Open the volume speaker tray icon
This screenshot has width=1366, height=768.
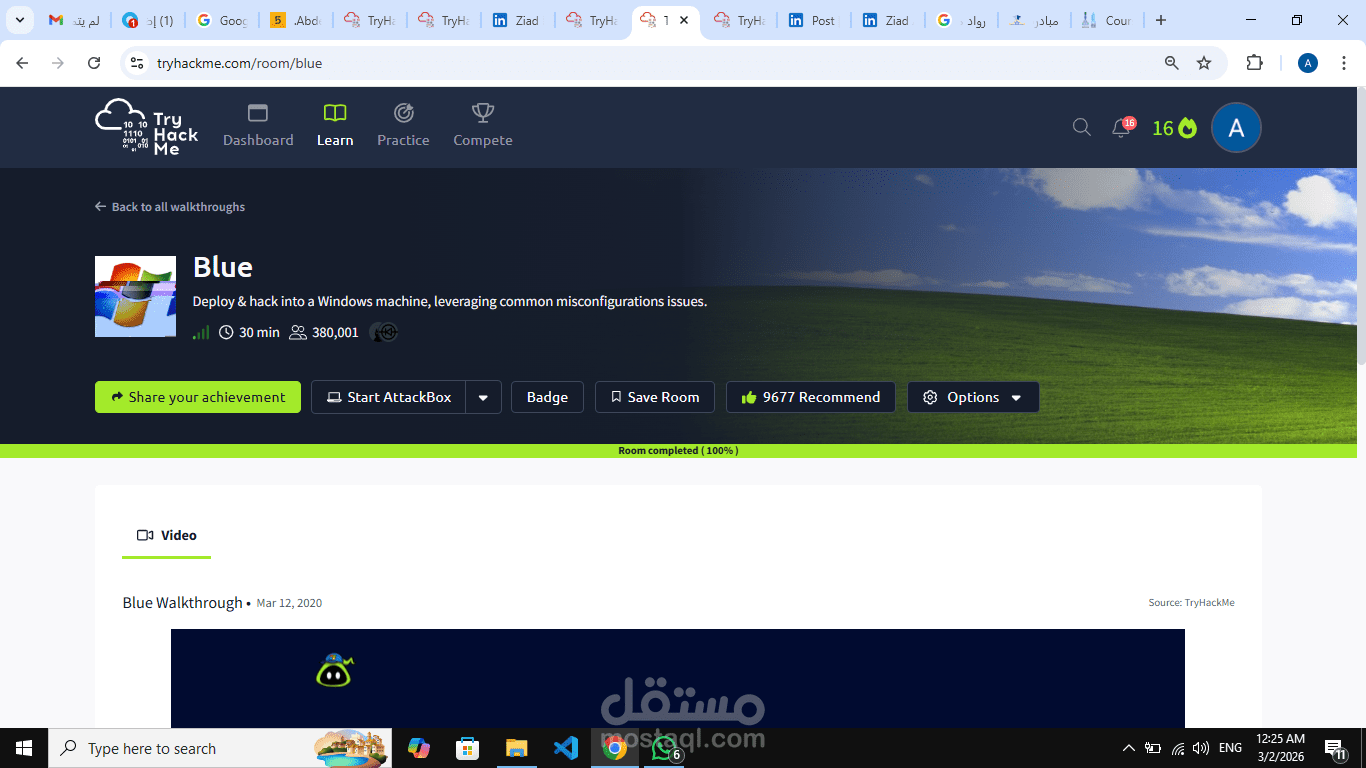coord(1201,748)
